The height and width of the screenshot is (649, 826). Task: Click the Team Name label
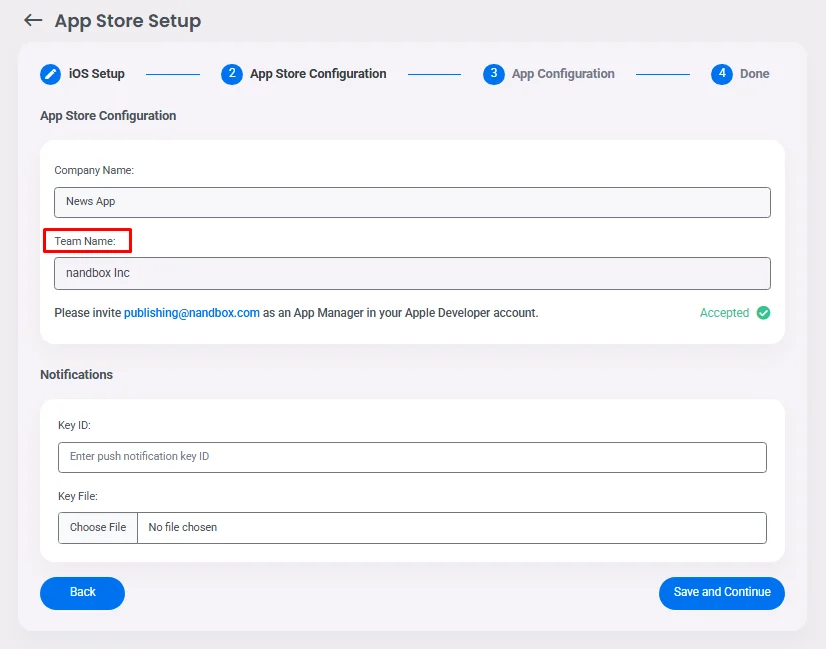(85, 242)
